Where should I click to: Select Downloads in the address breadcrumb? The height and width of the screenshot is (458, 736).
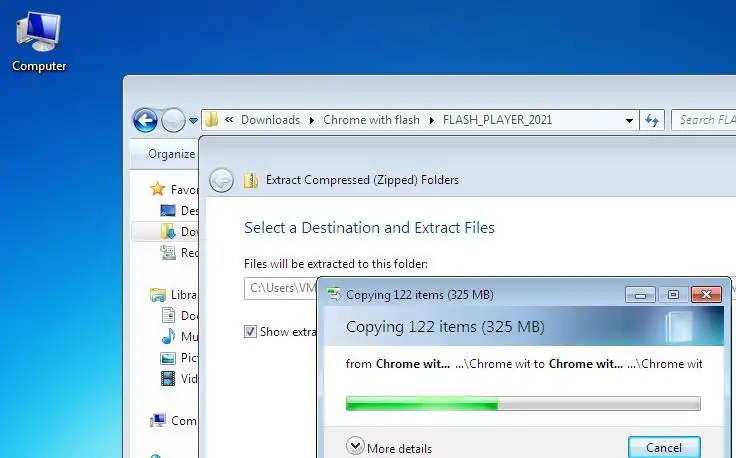pos(270,120)
